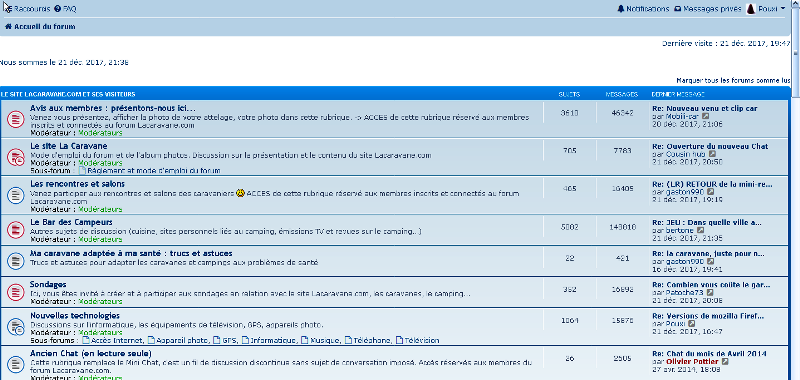Screen dimensions: 800x380
Task: Open the Sondages forum
Action: (x=48, y=284)
